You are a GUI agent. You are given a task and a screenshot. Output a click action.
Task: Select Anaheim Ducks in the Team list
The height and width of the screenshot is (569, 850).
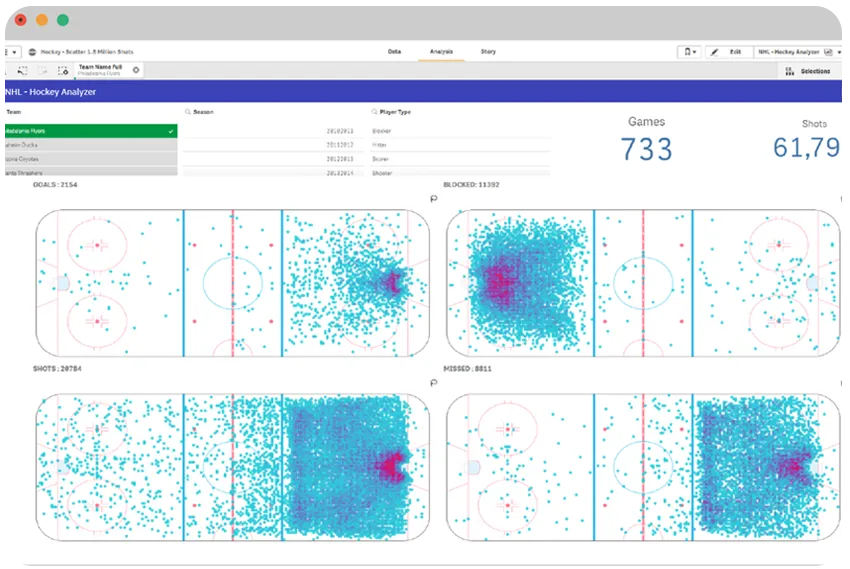point(91,145)
